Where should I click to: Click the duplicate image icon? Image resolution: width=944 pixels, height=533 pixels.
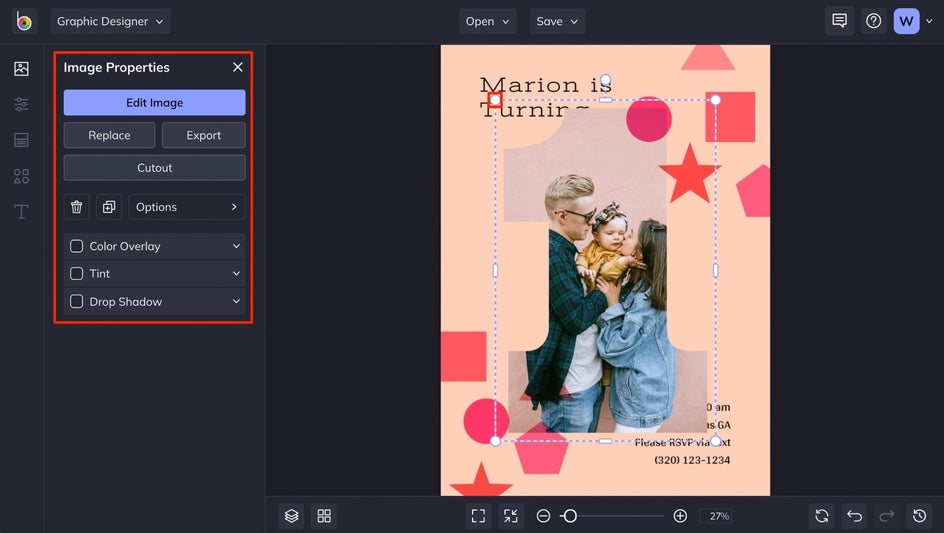click(109, 207)
